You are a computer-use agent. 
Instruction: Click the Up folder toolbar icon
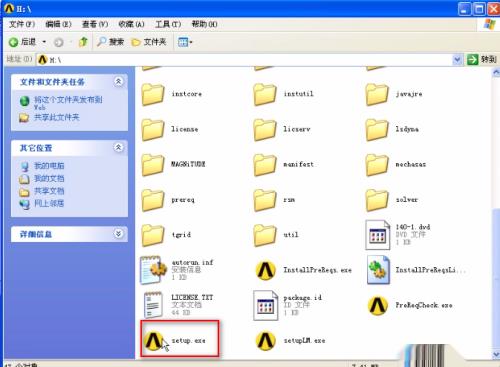coord(83,42)
